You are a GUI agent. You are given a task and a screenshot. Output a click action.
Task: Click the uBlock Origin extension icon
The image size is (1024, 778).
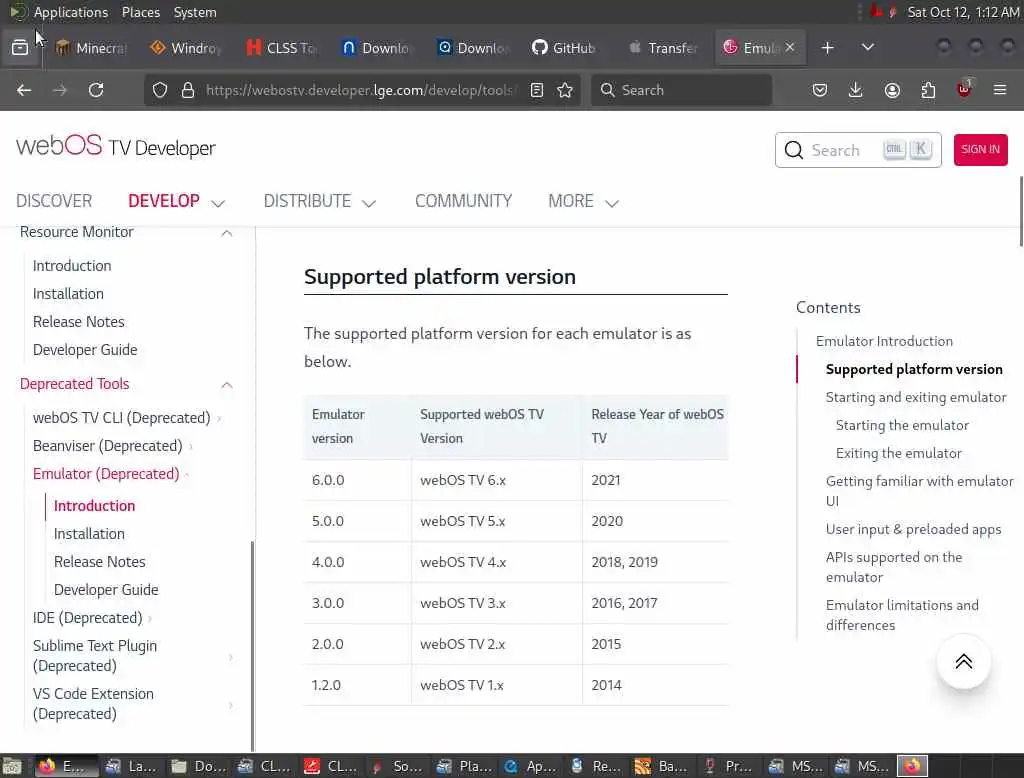[964, 89]
